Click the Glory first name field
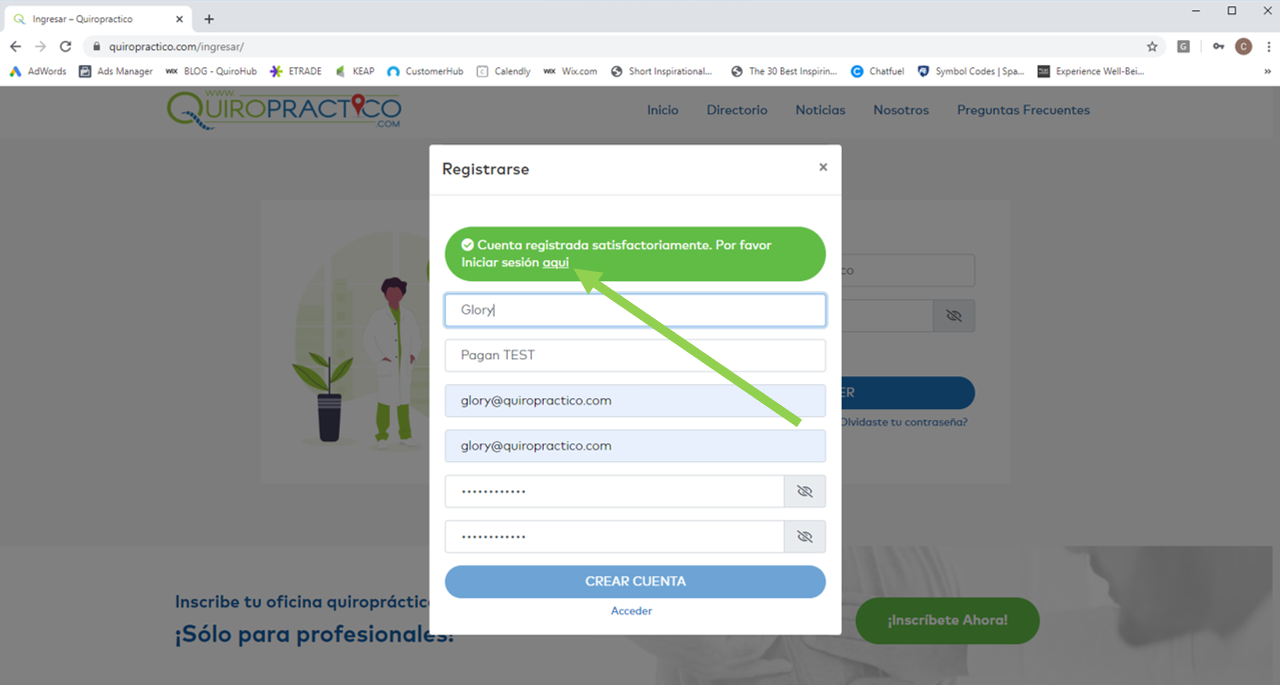The width and height of the screenshot is (1280, 685). [635, 310]
